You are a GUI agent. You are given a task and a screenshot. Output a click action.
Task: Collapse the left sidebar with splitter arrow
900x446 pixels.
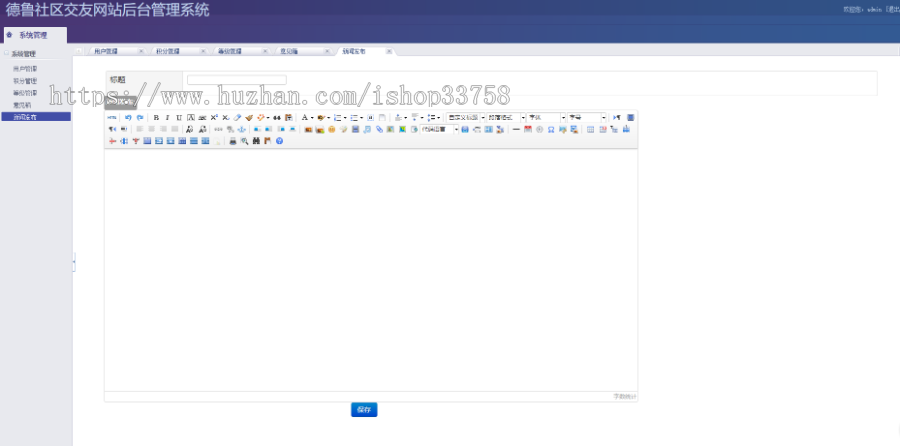(74, 263)
